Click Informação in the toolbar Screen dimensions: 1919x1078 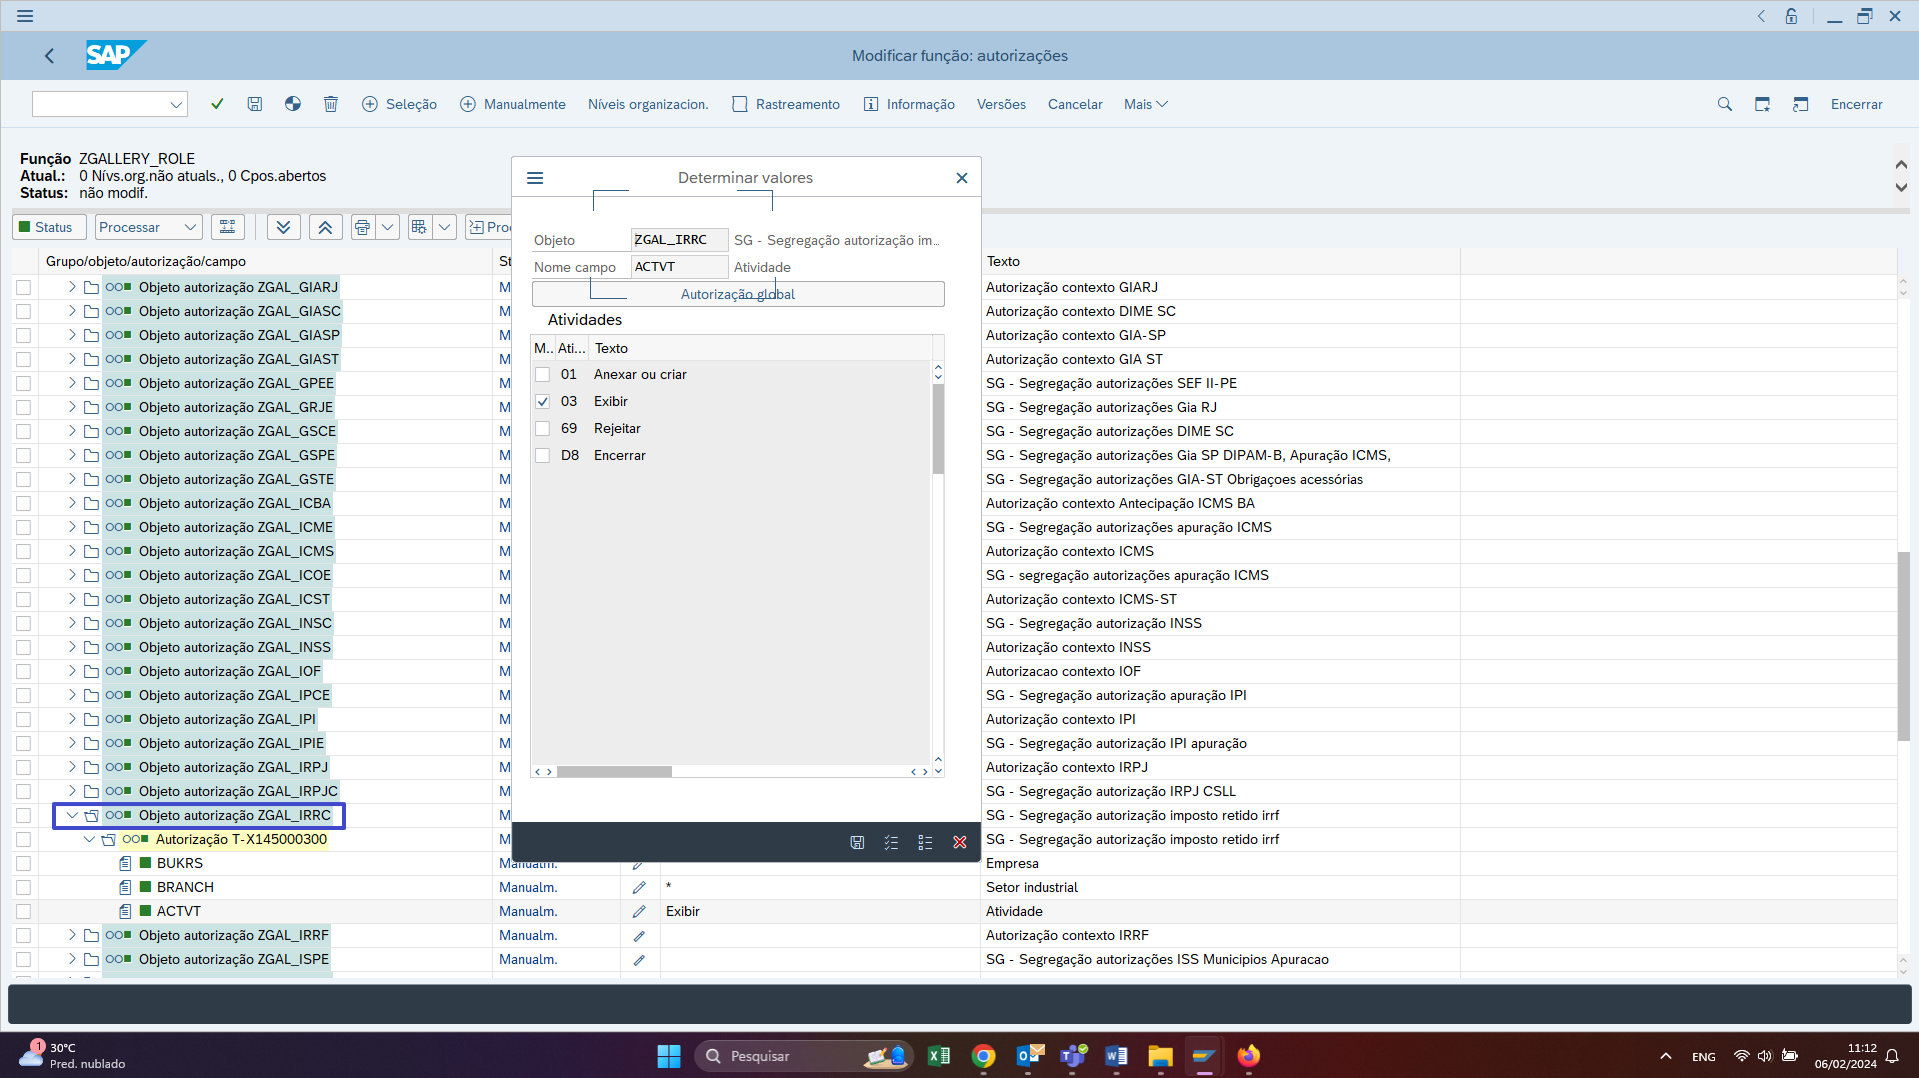(x=909, y=104)
